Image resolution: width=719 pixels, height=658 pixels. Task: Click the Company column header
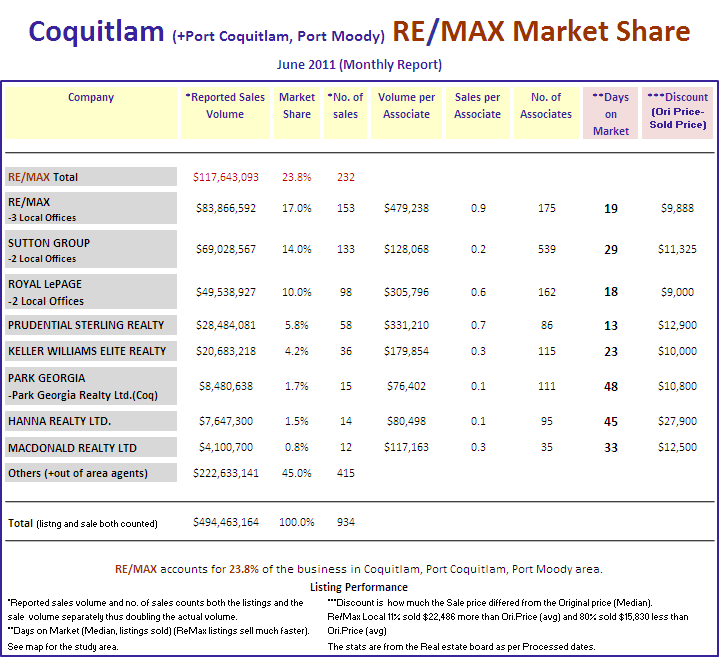point(91,98)
